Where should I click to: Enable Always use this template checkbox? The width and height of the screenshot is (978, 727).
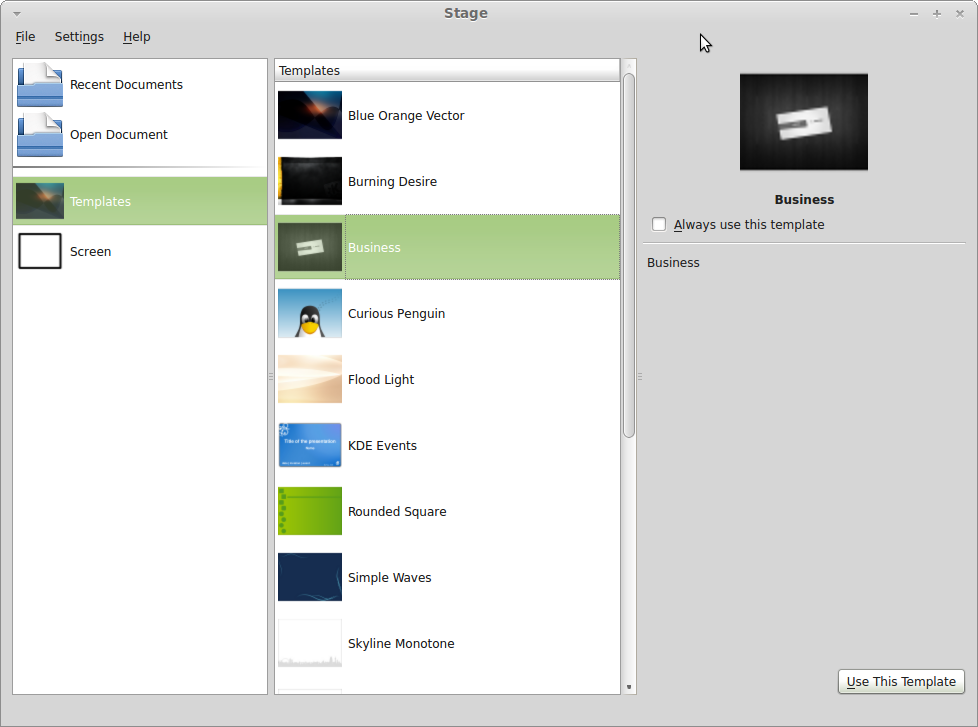click(659, 225)
